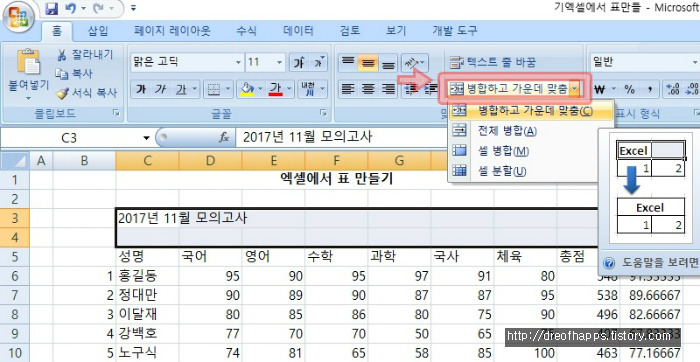The image size is (700, 362).
Task: Apply the red font color 가
Action: [275, 89]
